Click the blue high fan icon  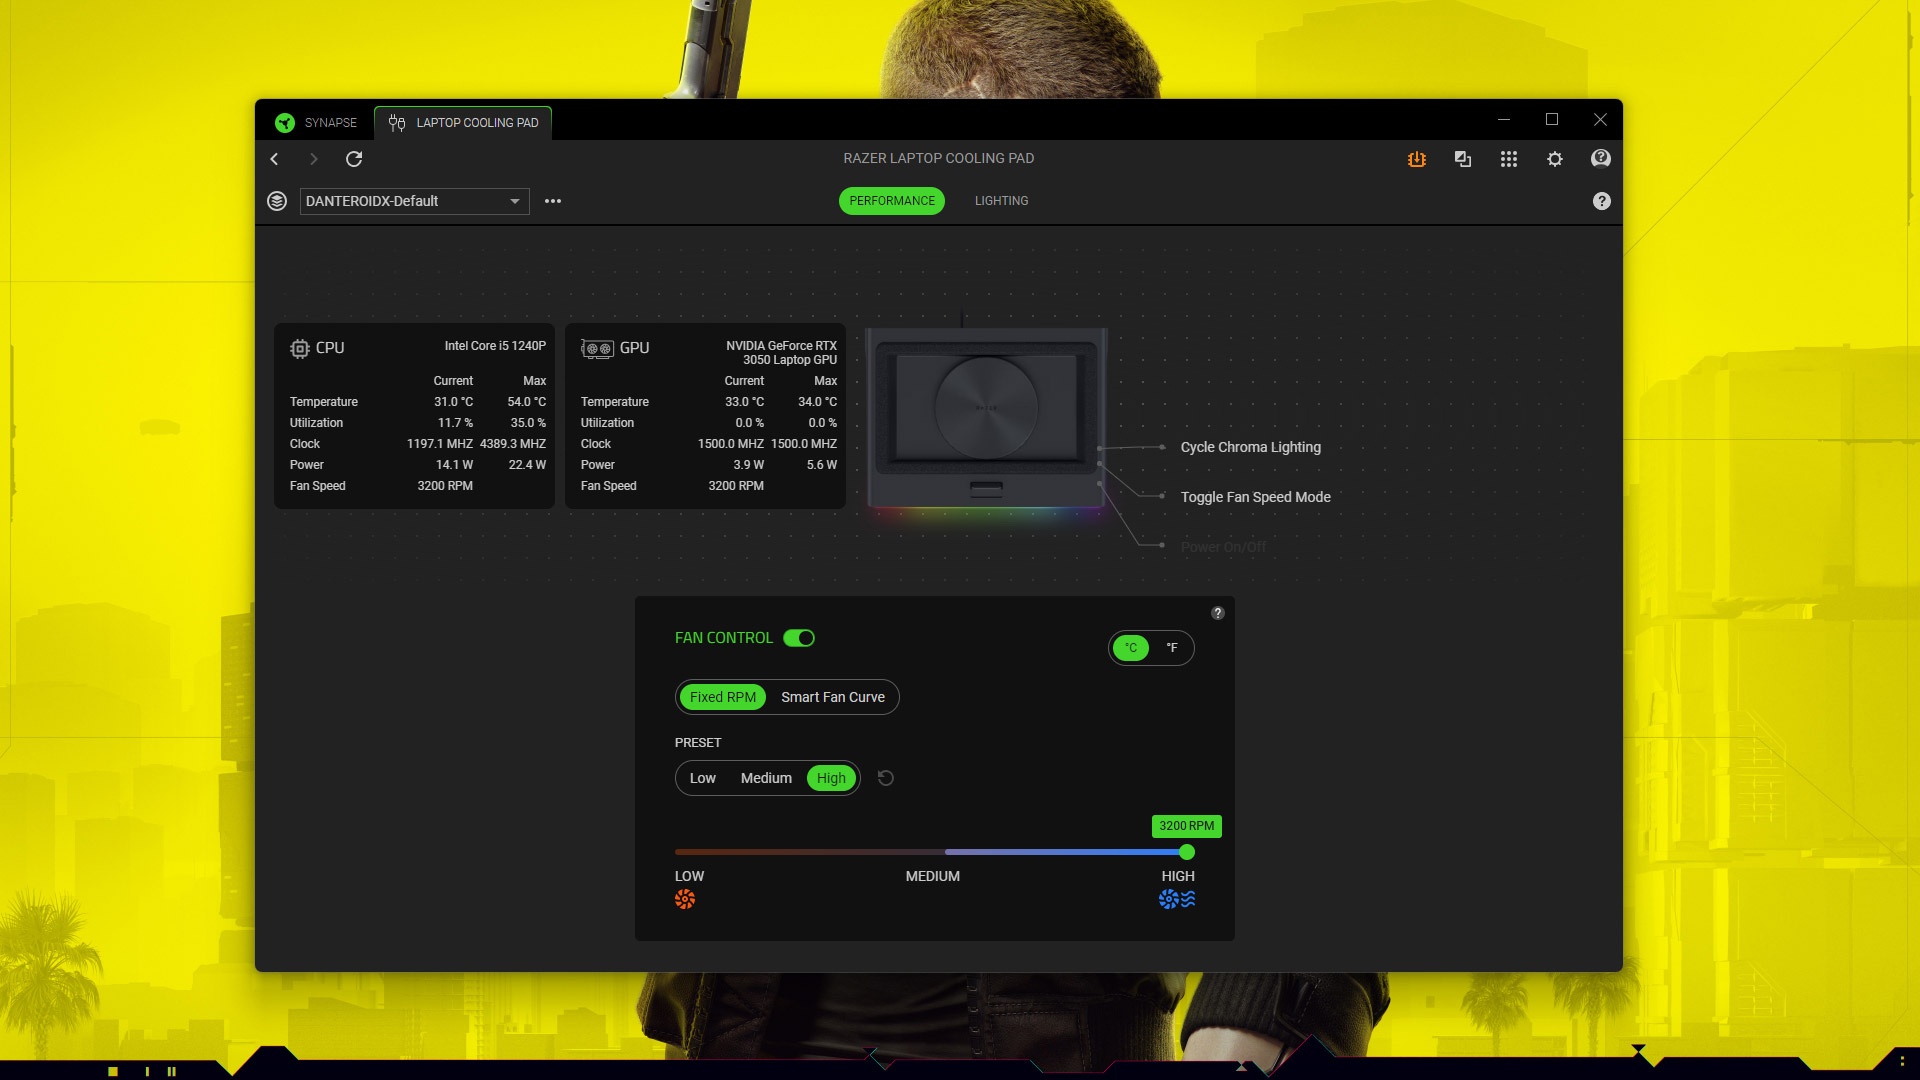coord(1177,899)
